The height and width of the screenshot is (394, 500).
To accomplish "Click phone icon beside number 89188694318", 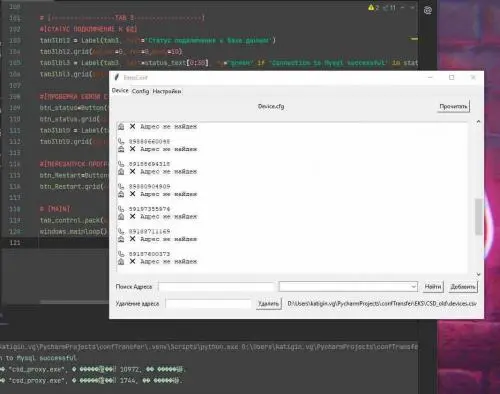I will click(x=121, y=164).
